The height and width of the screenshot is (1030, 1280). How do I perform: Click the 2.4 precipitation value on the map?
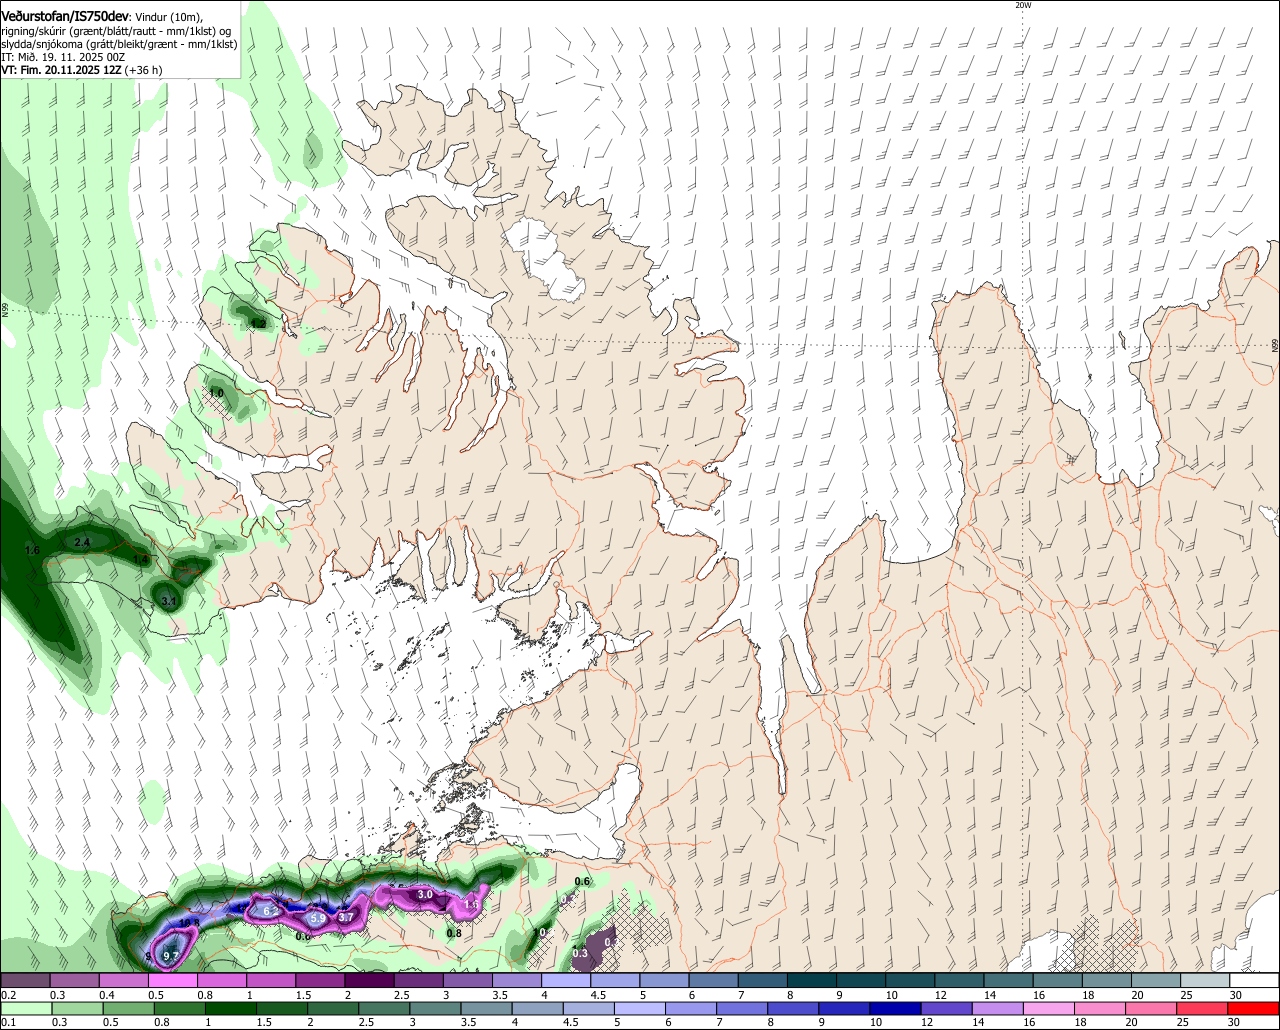(x=82, y=542)
